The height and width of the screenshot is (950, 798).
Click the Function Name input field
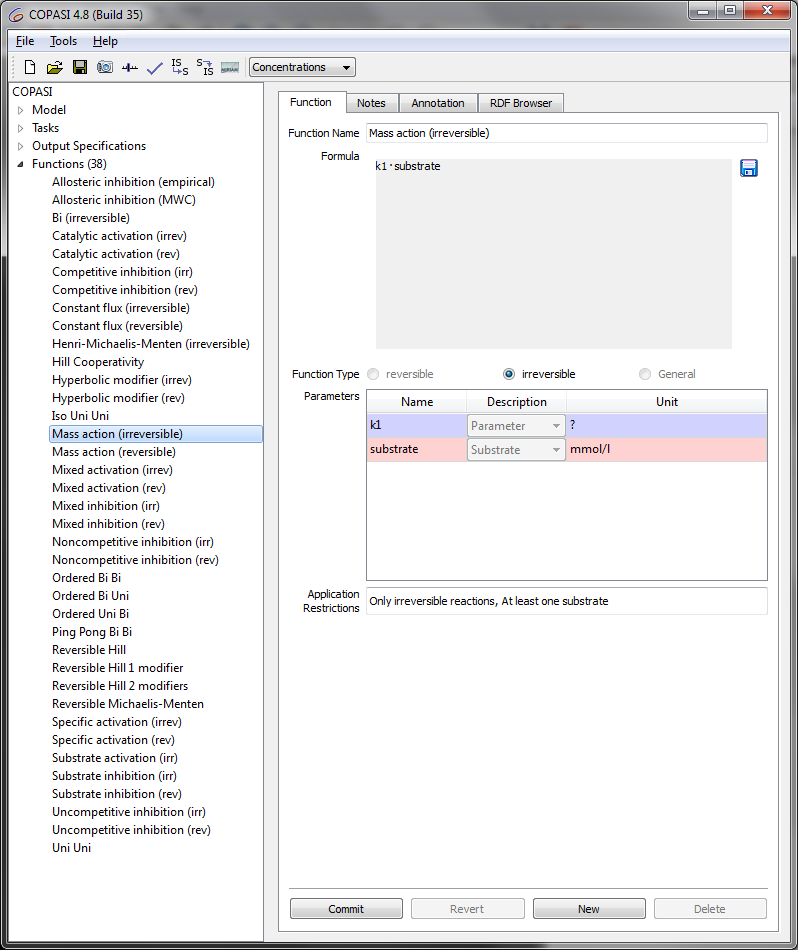[x=566, y=133]
